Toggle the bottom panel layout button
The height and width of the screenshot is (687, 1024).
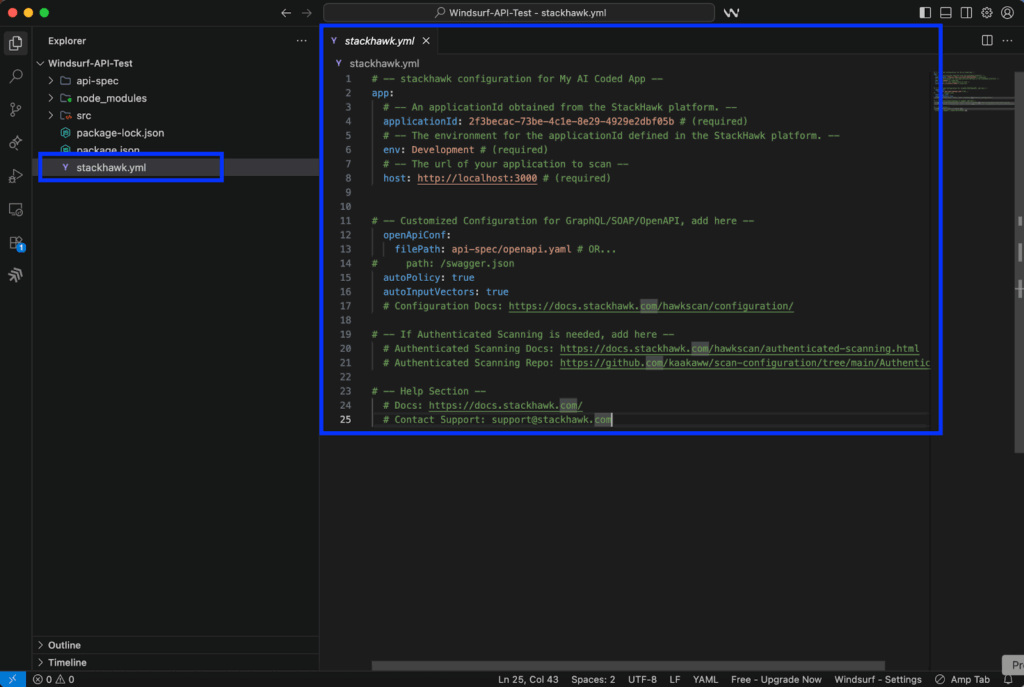tap(945, 13)
